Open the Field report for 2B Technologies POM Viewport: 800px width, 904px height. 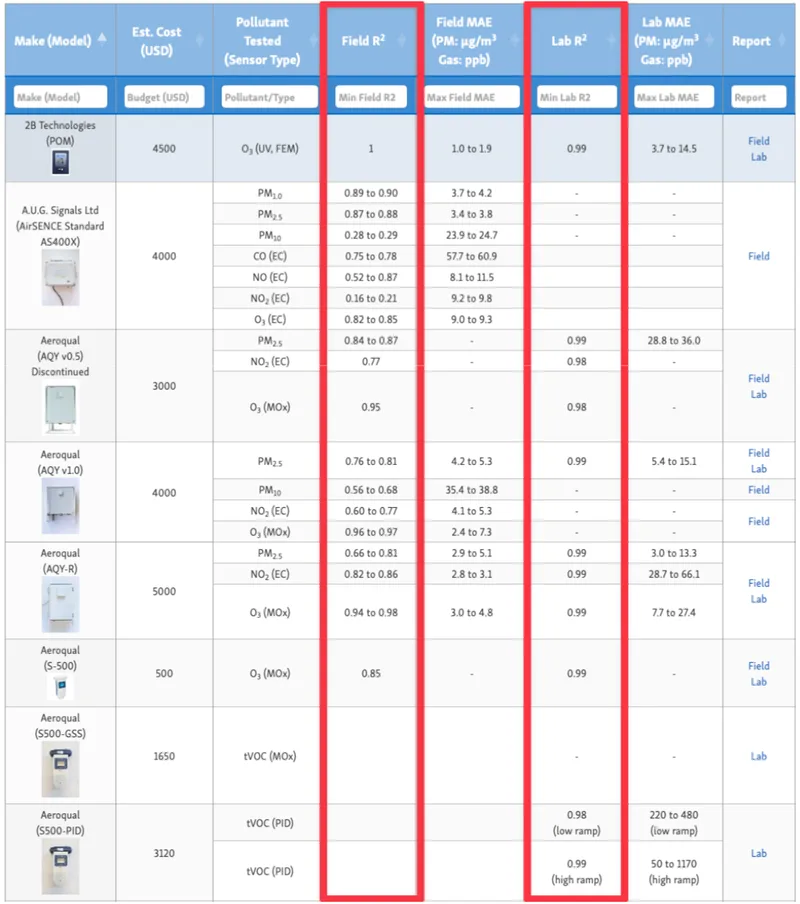point(757,140)
